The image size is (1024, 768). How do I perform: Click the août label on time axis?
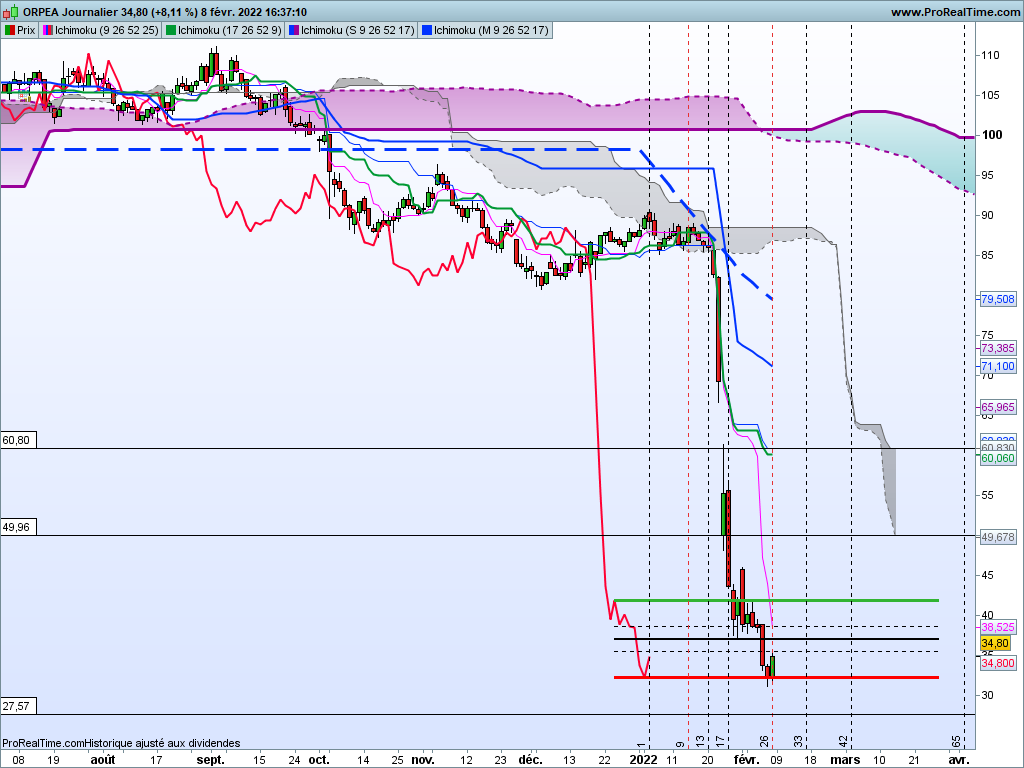tap(103, 760)
